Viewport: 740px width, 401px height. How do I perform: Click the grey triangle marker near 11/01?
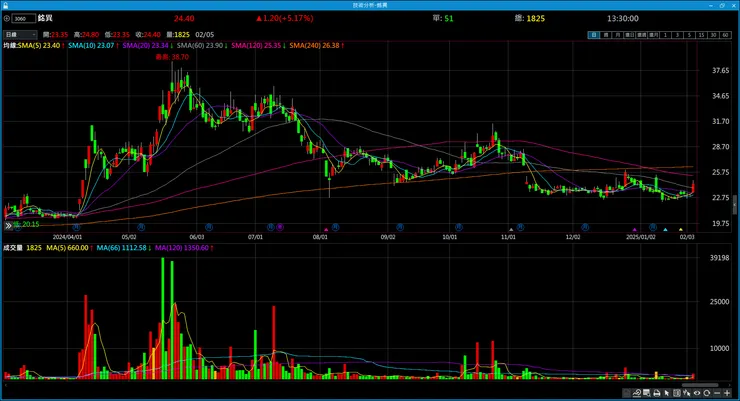(511, 230)
